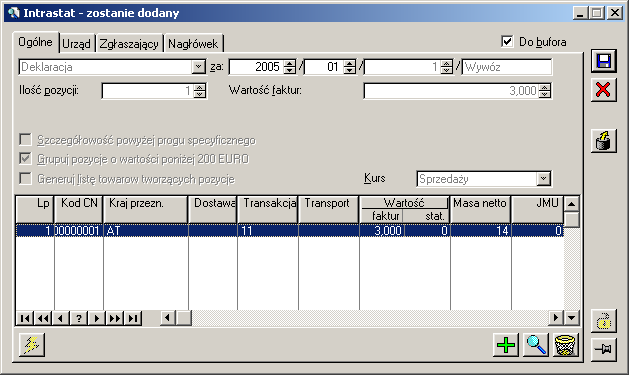Select the transaction cell showing 11
This screenshot has width=629, height=375.
point(268,231)
